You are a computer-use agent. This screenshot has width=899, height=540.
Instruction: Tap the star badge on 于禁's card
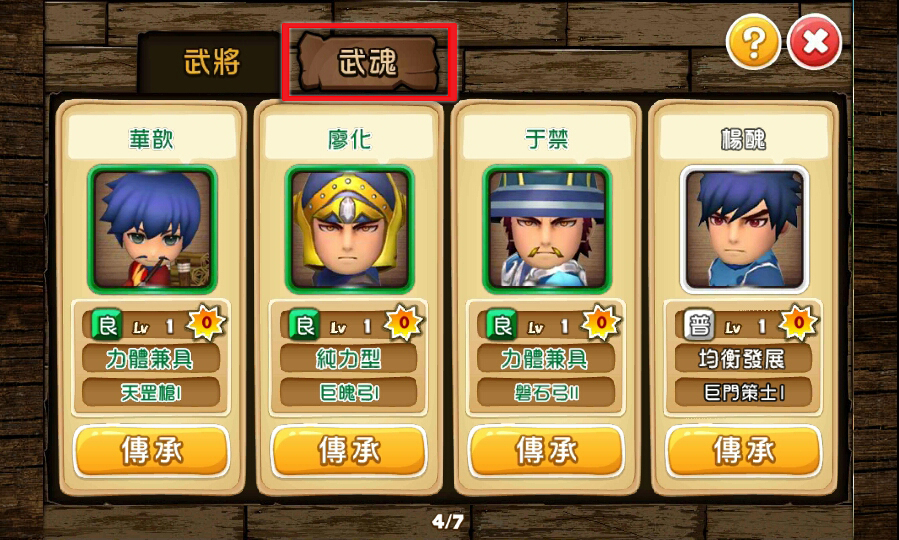[601, 323]
